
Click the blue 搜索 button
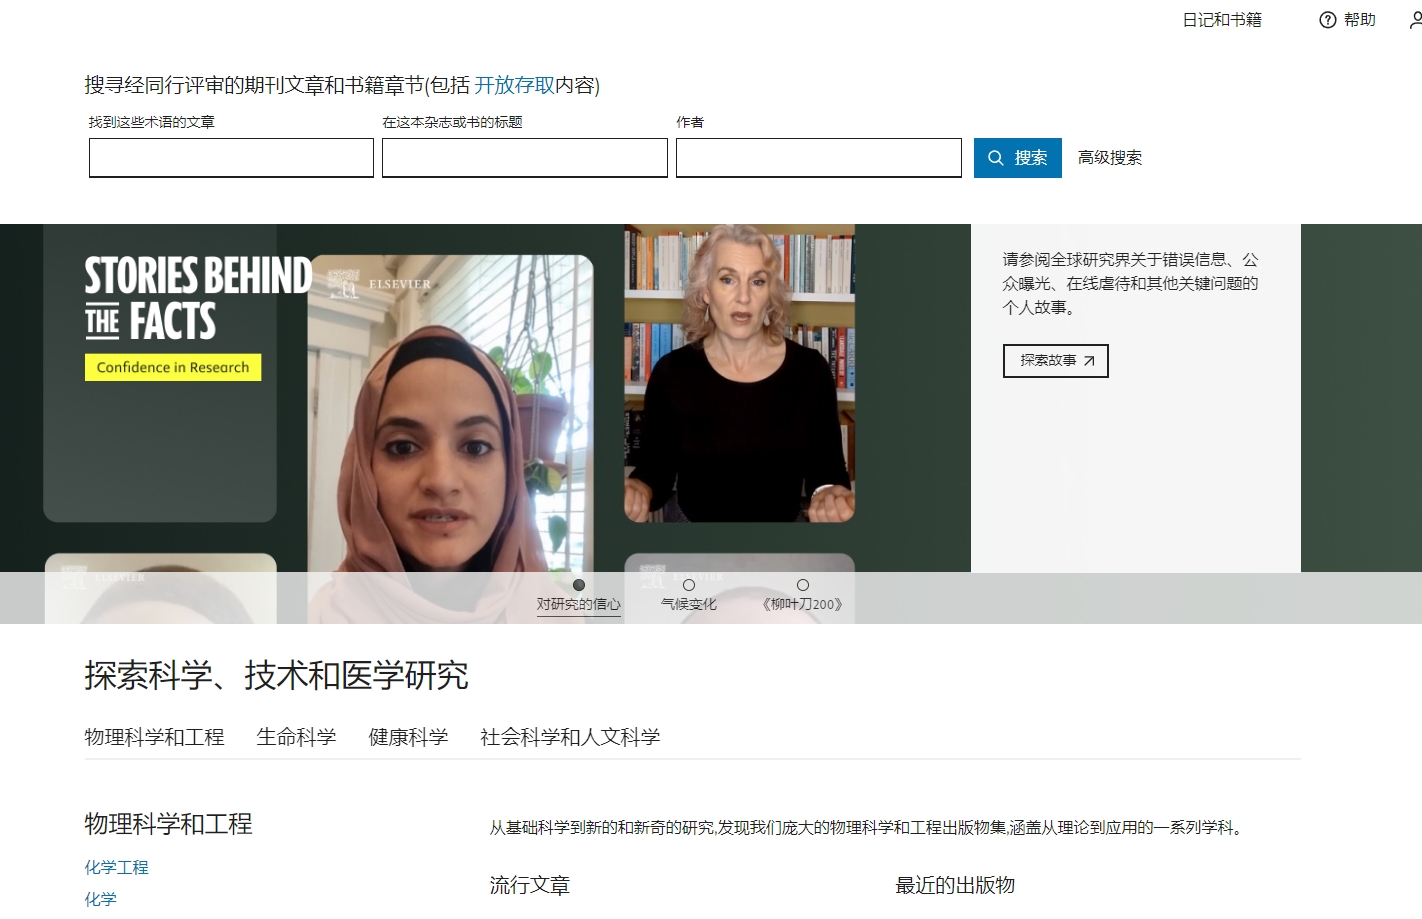point(1018,158)
